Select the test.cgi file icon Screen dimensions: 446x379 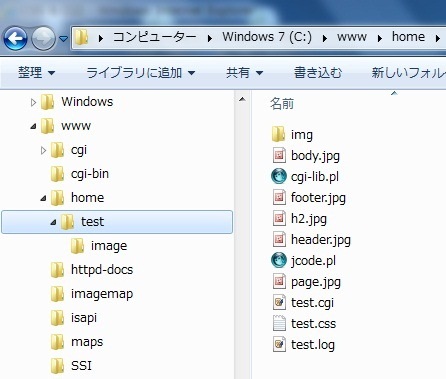(x=279, y=302)
